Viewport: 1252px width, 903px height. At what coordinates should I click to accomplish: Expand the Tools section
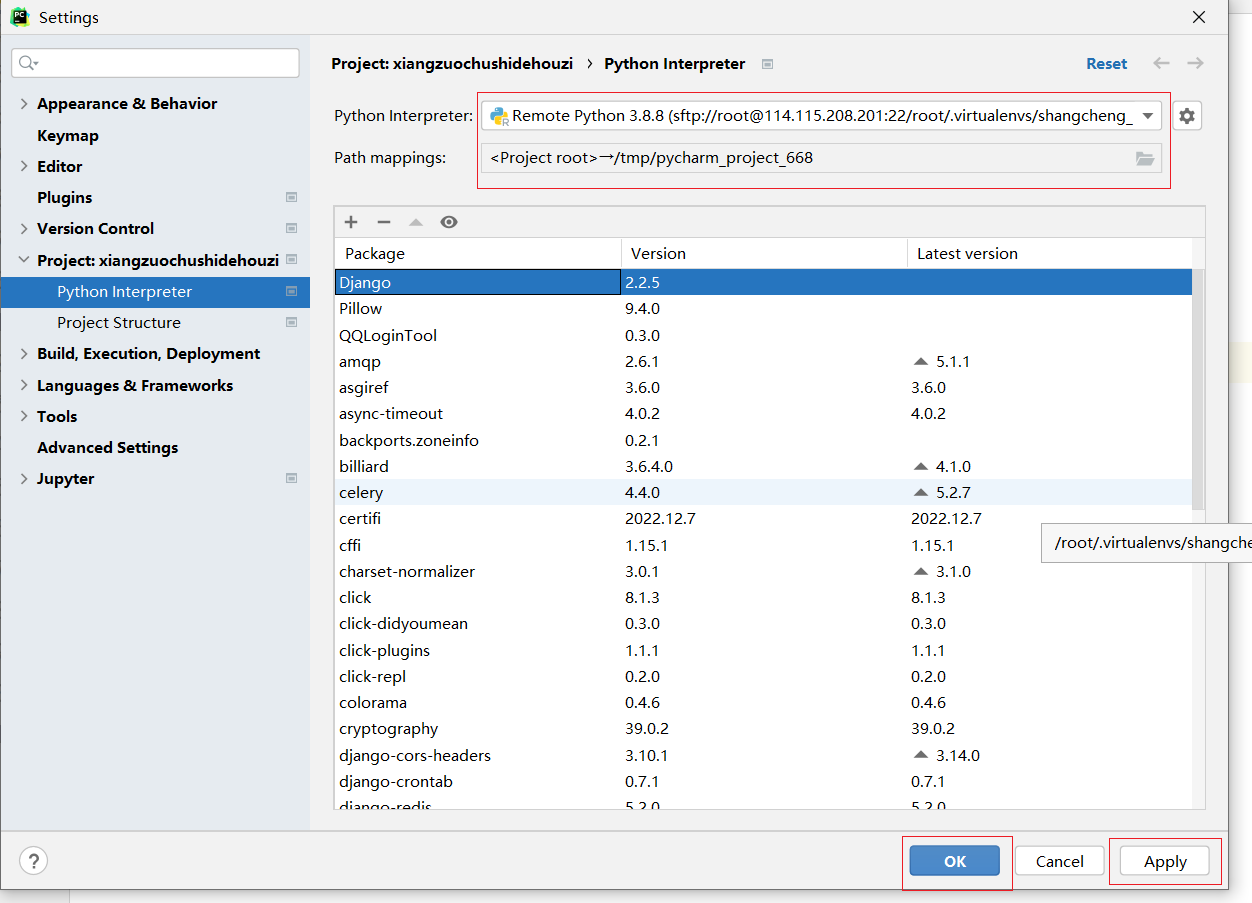(x=24, y=416)
